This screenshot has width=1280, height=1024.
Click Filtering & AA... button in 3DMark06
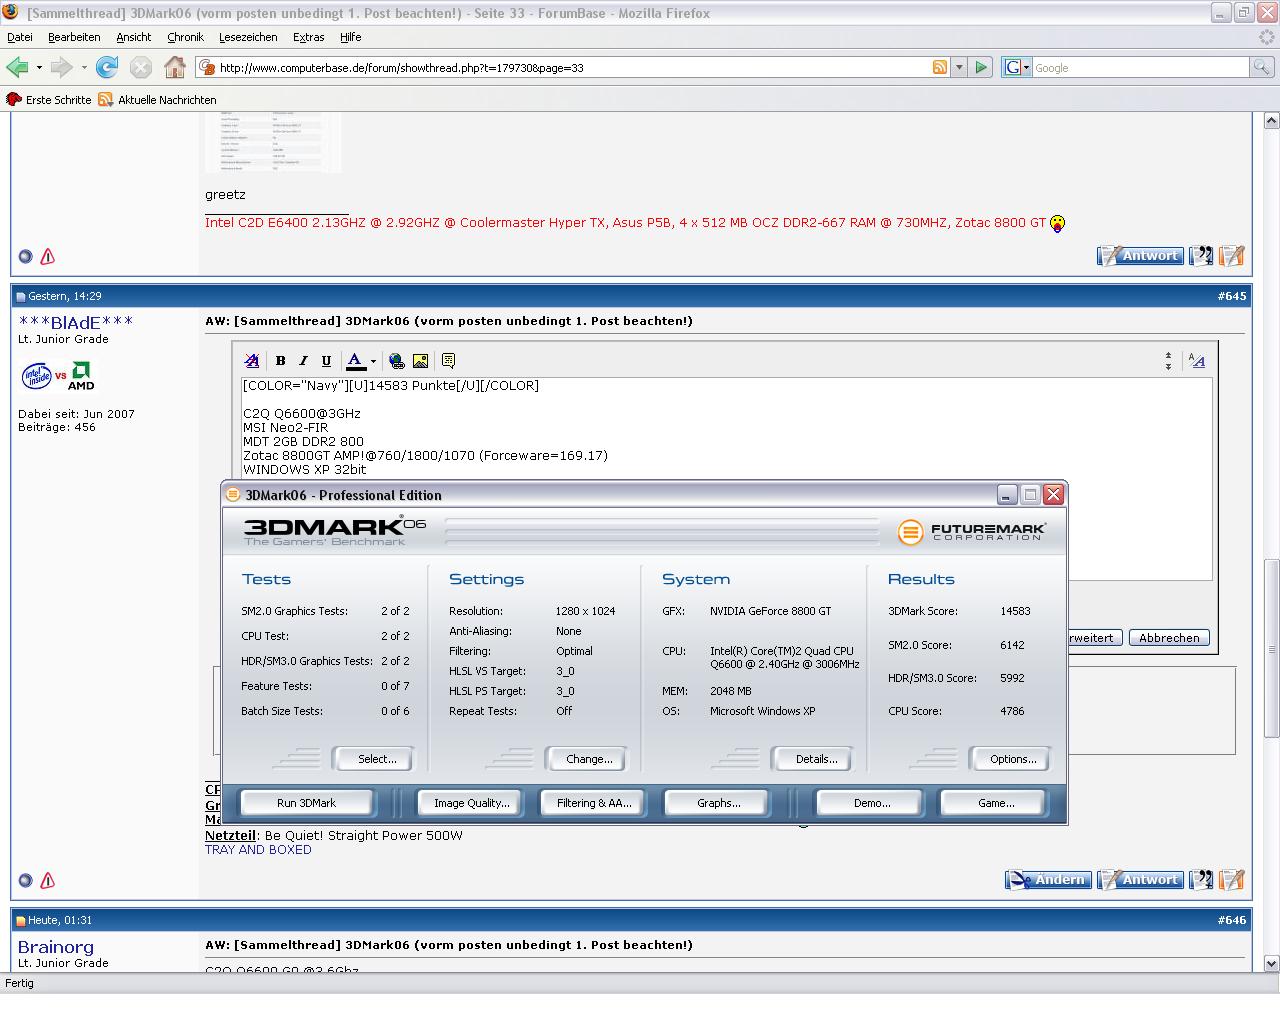592,803
